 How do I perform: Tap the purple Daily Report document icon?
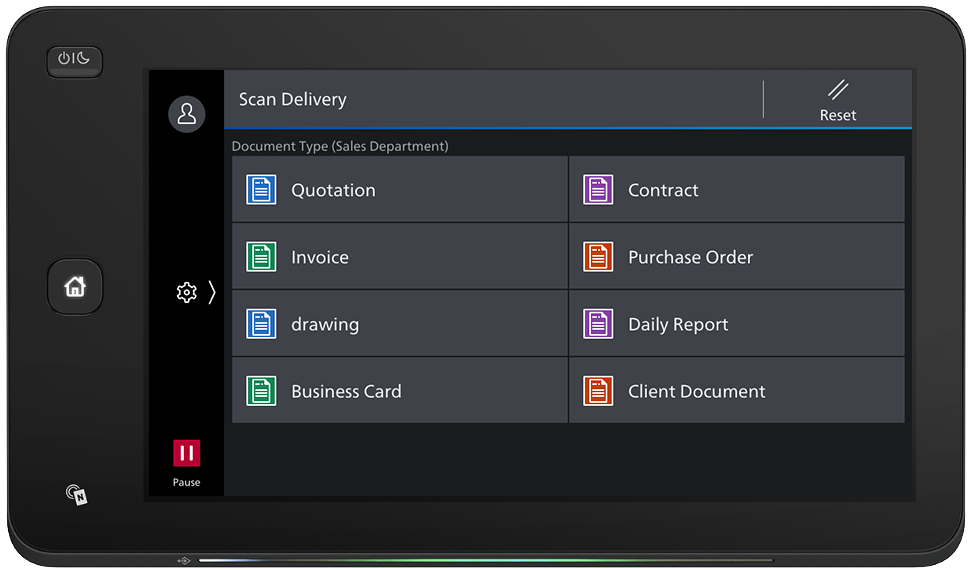coord(598,324)
